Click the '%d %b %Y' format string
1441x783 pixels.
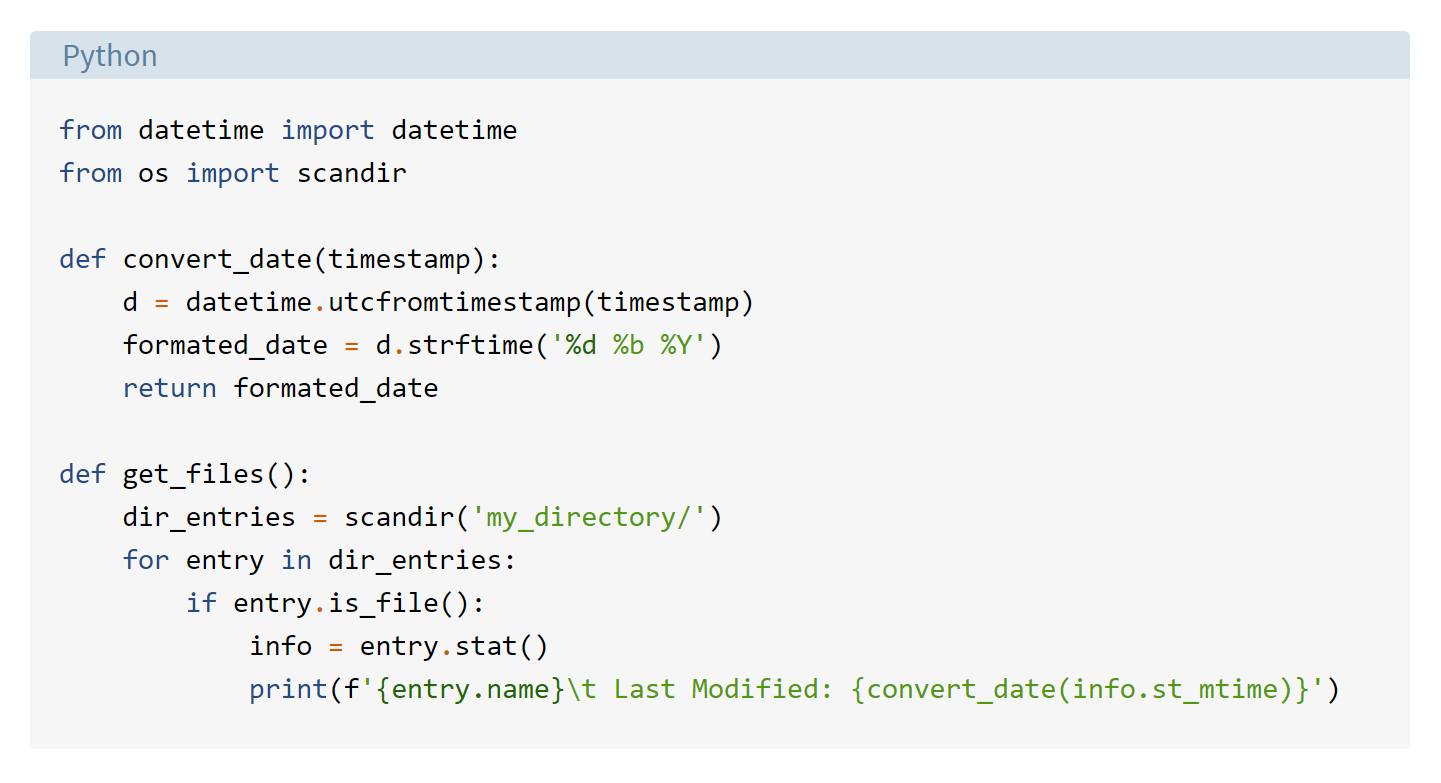coord(628,345)
